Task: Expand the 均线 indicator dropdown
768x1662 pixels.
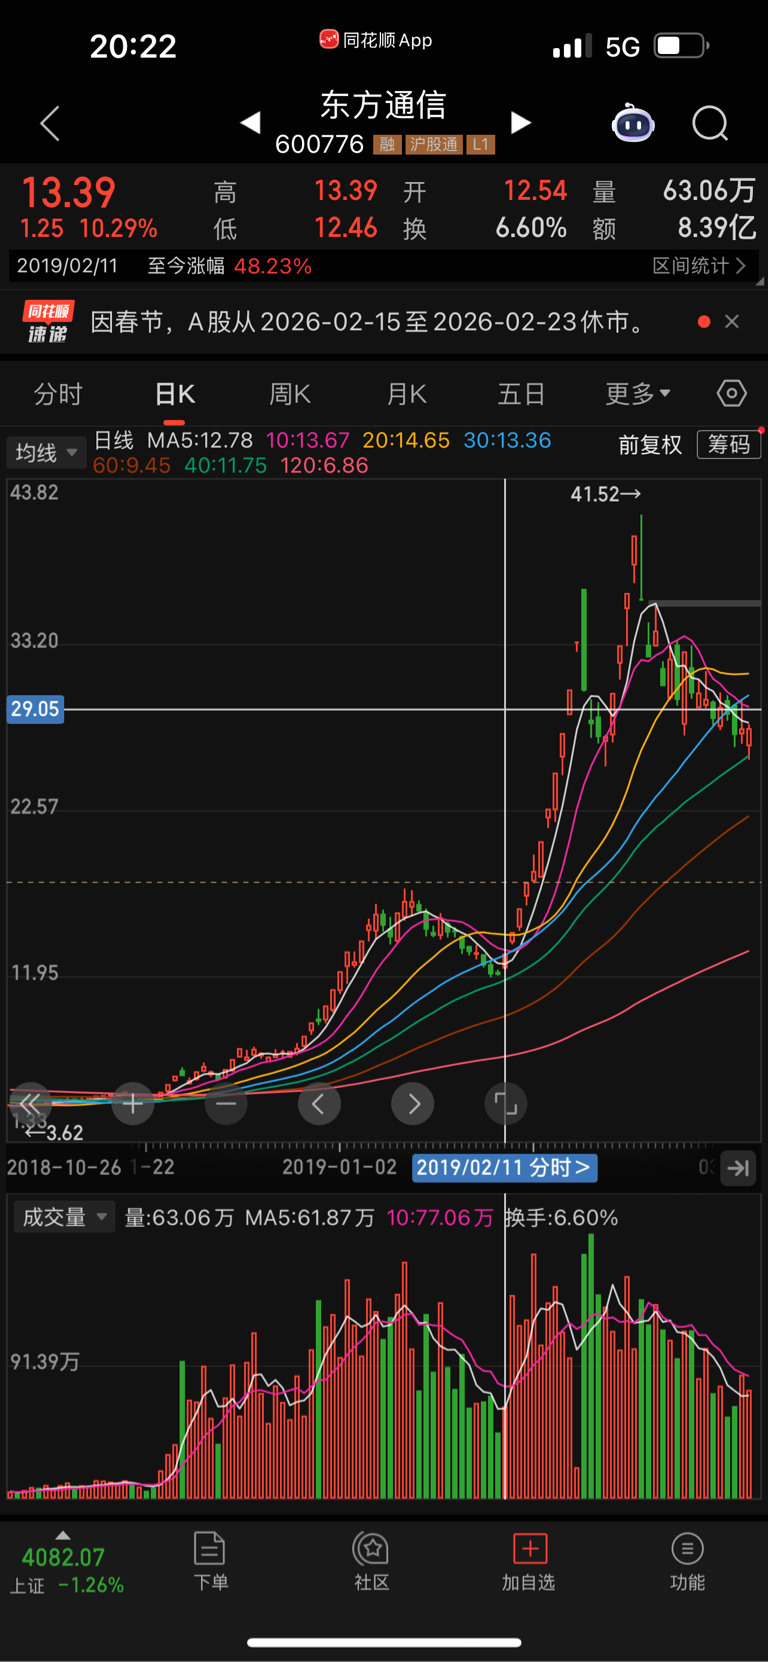Action: coord(45,453)
